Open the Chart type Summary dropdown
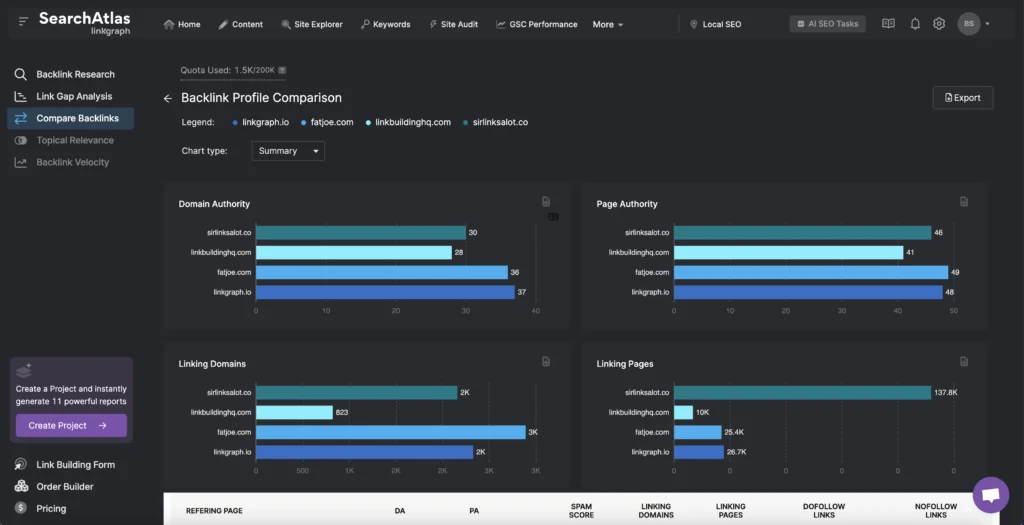Viewport: 1024px width, 525px height. [288, 151]
